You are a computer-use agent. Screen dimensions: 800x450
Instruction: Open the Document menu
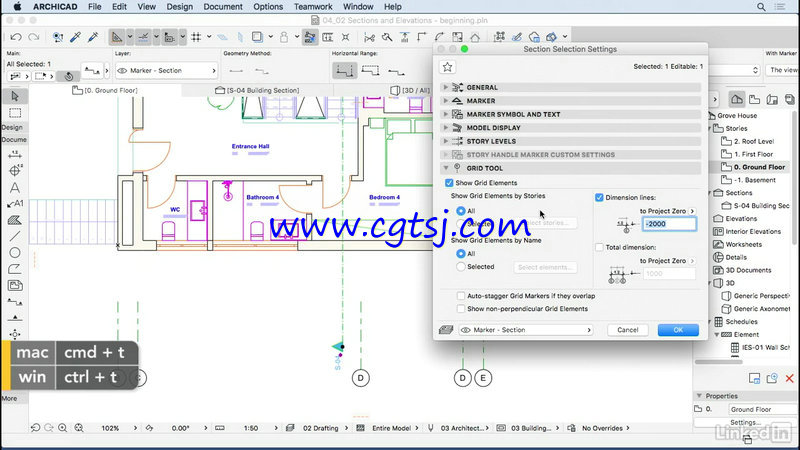point(223,7)
